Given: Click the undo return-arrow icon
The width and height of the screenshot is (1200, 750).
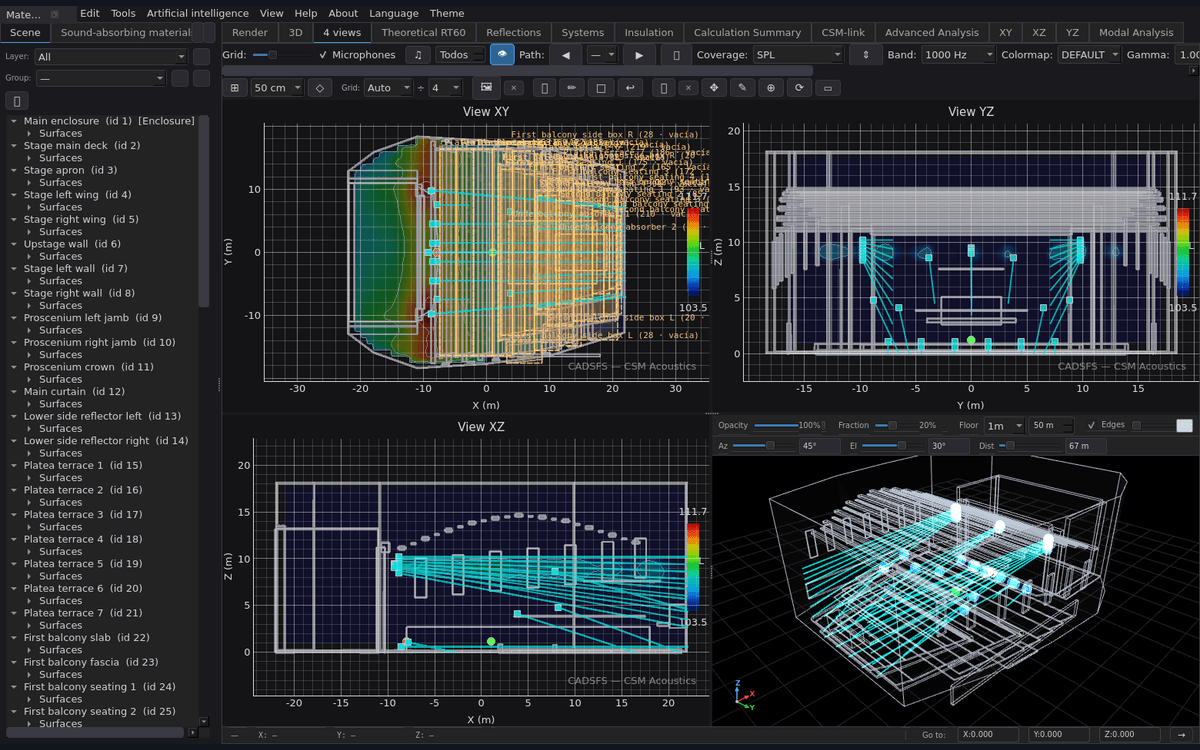Looking at the screenshot, I should pos(629,88).
